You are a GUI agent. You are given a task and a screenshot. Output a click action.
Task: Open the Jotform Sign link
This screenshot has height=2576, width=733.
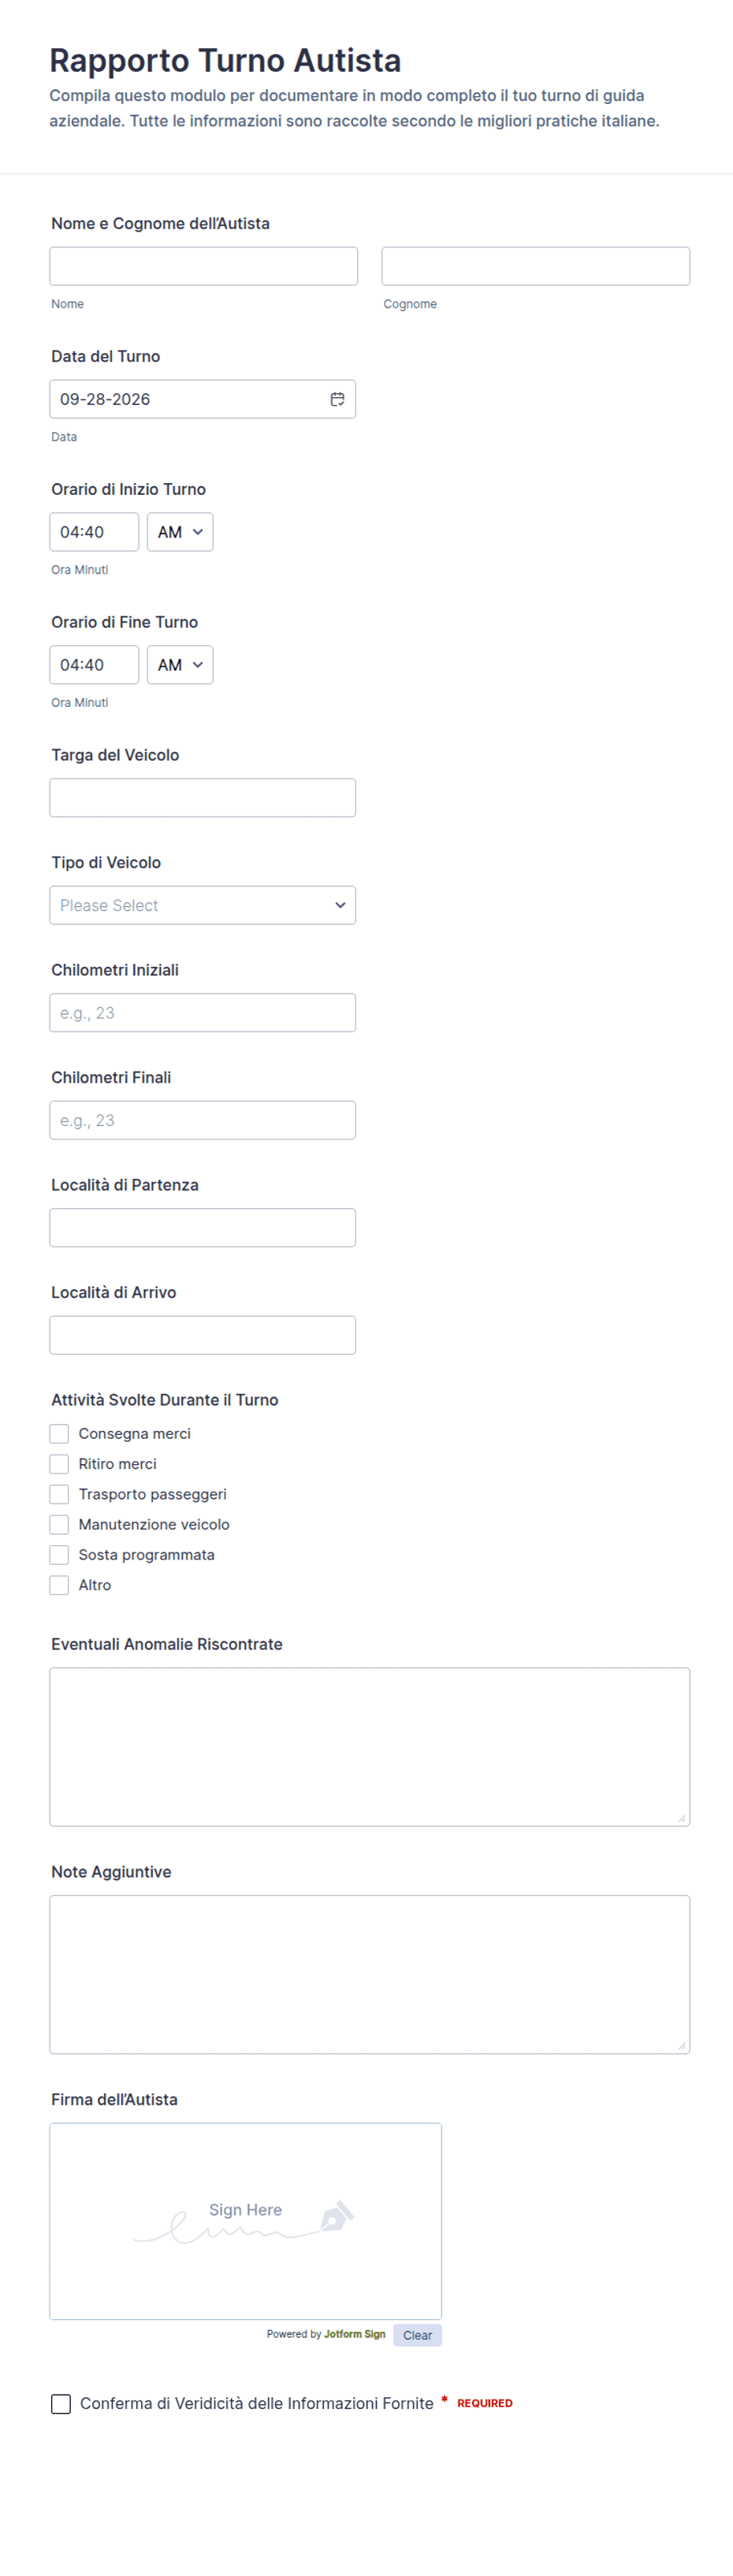tap(354, 2334)
